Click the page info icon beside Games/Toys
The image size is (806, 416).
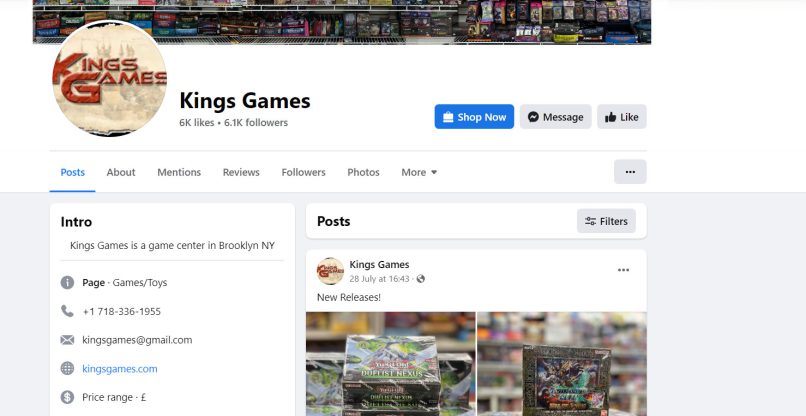pyautogui.click(x=67, y=282)
